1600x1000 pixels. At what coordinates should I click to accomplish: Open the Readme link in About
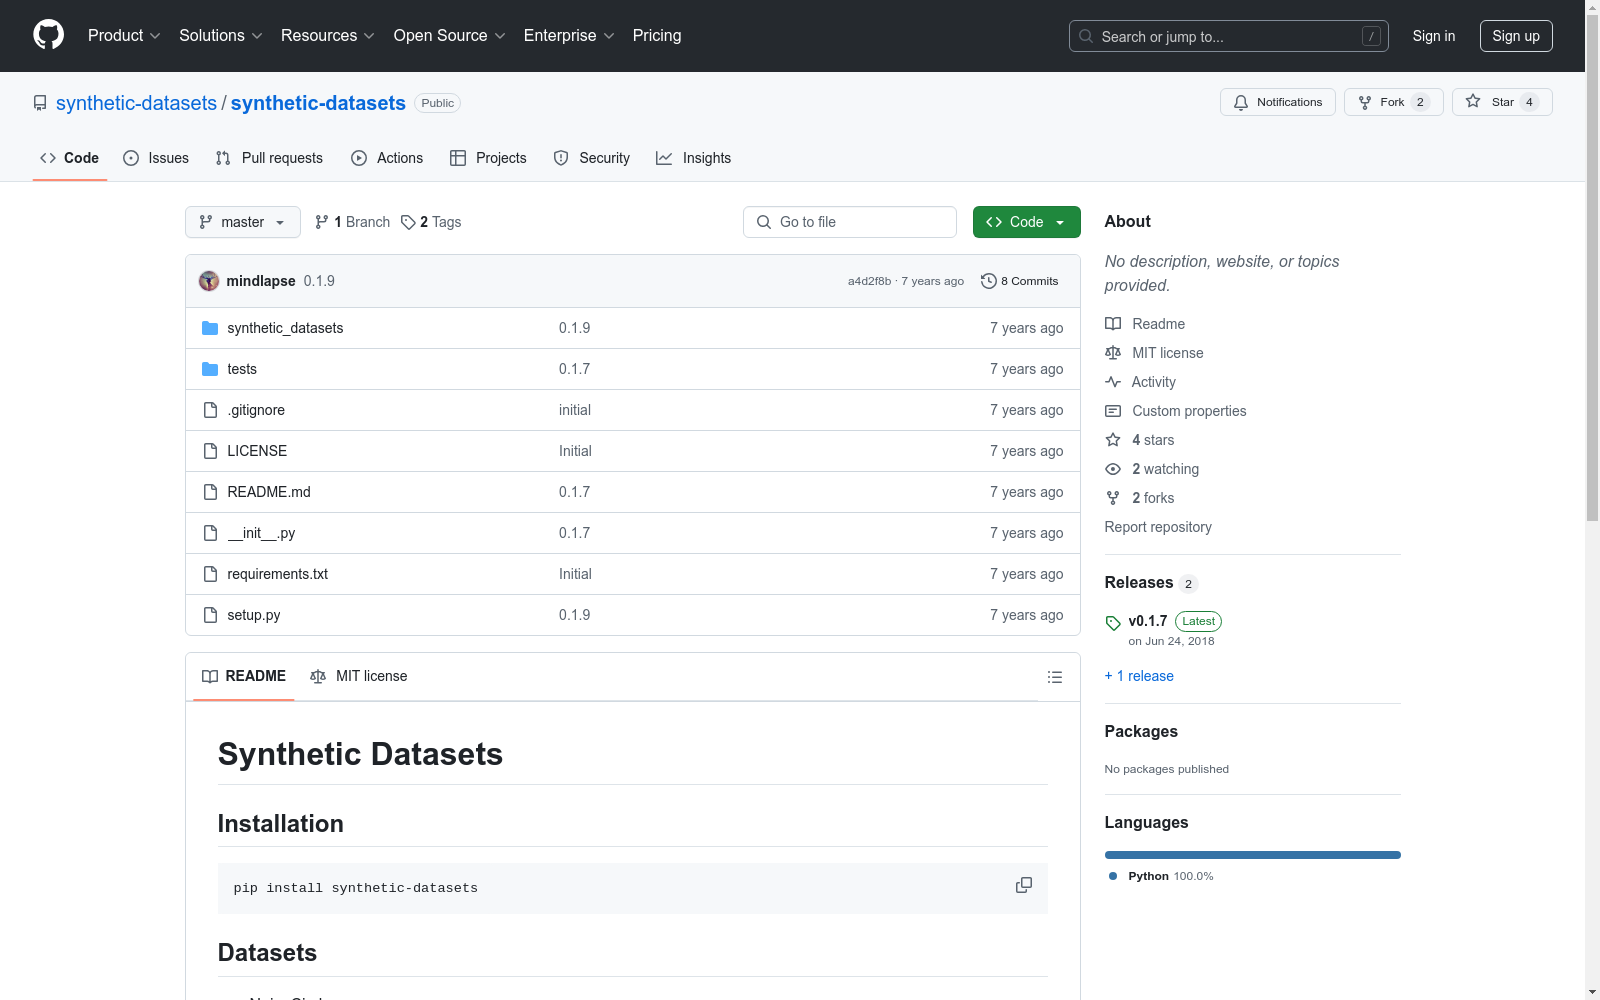1145,324
